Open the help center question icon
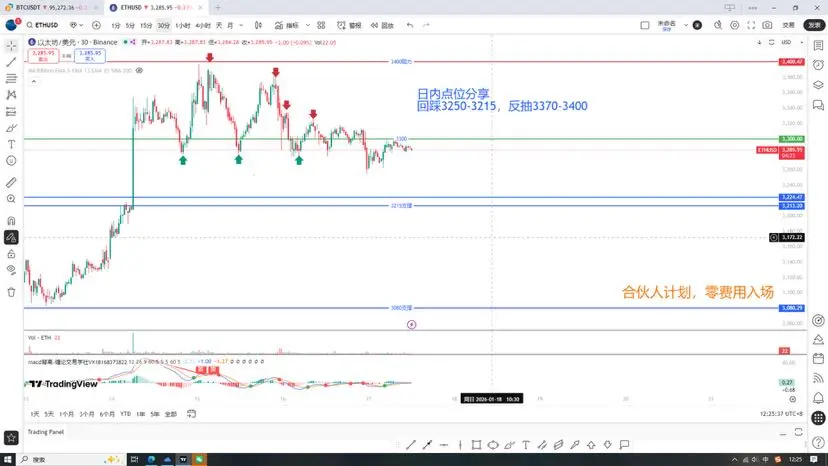This screenshot has height=466, width=828. pos(818,442)
